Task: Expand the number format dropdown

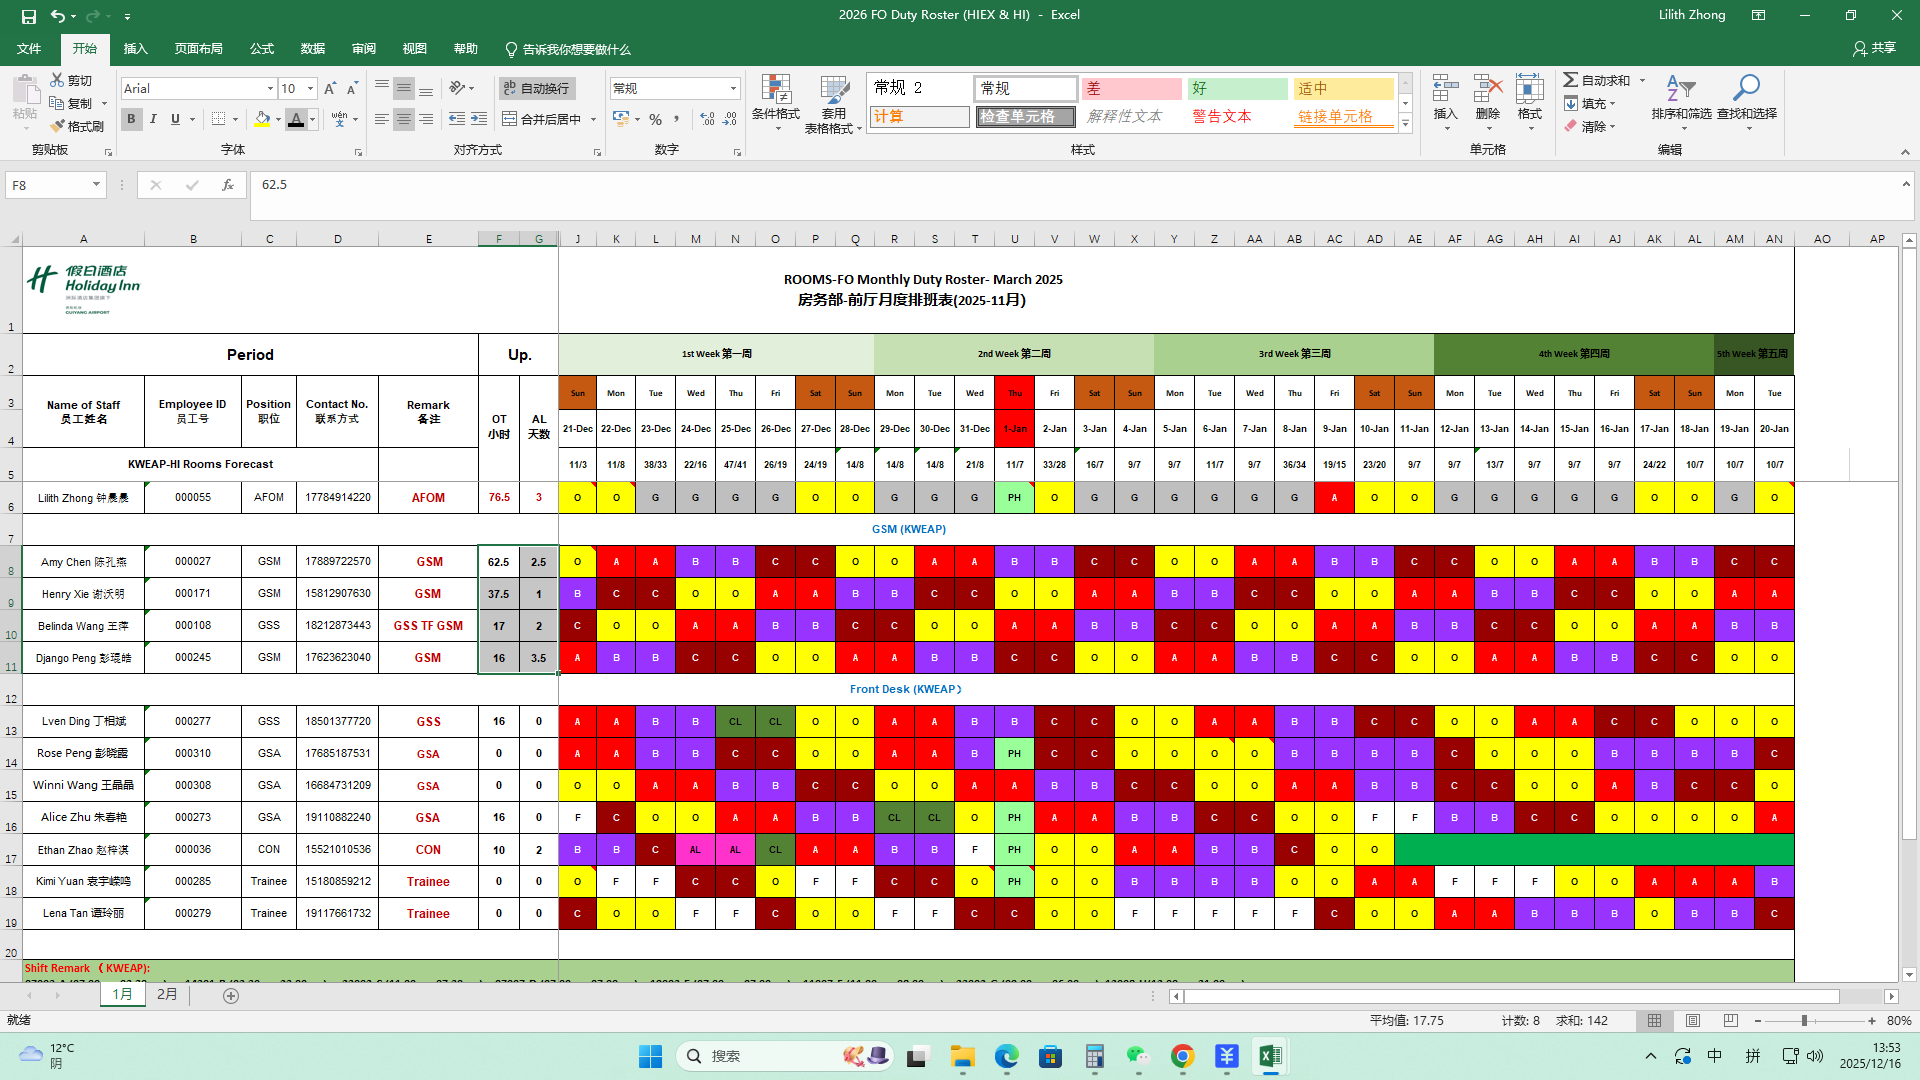Action: pos(733,89)
